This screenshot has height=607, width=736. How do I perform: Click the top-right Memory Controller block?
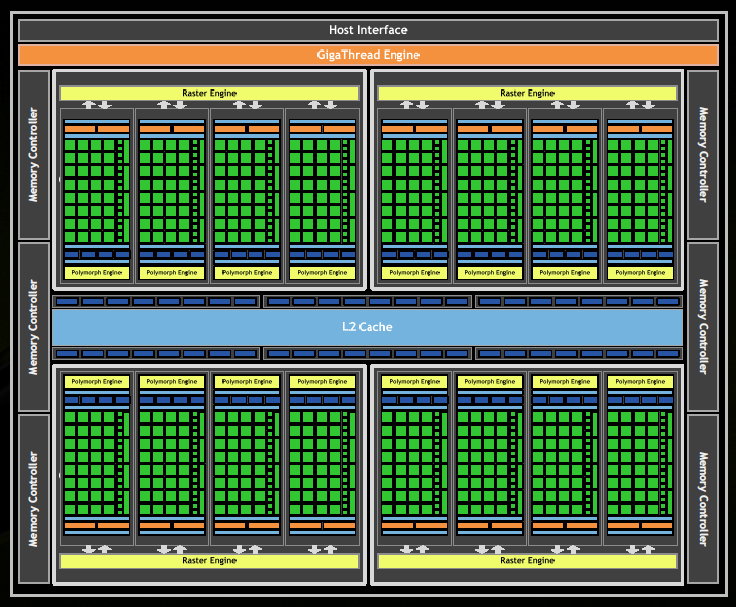click(x=702, y=154)
